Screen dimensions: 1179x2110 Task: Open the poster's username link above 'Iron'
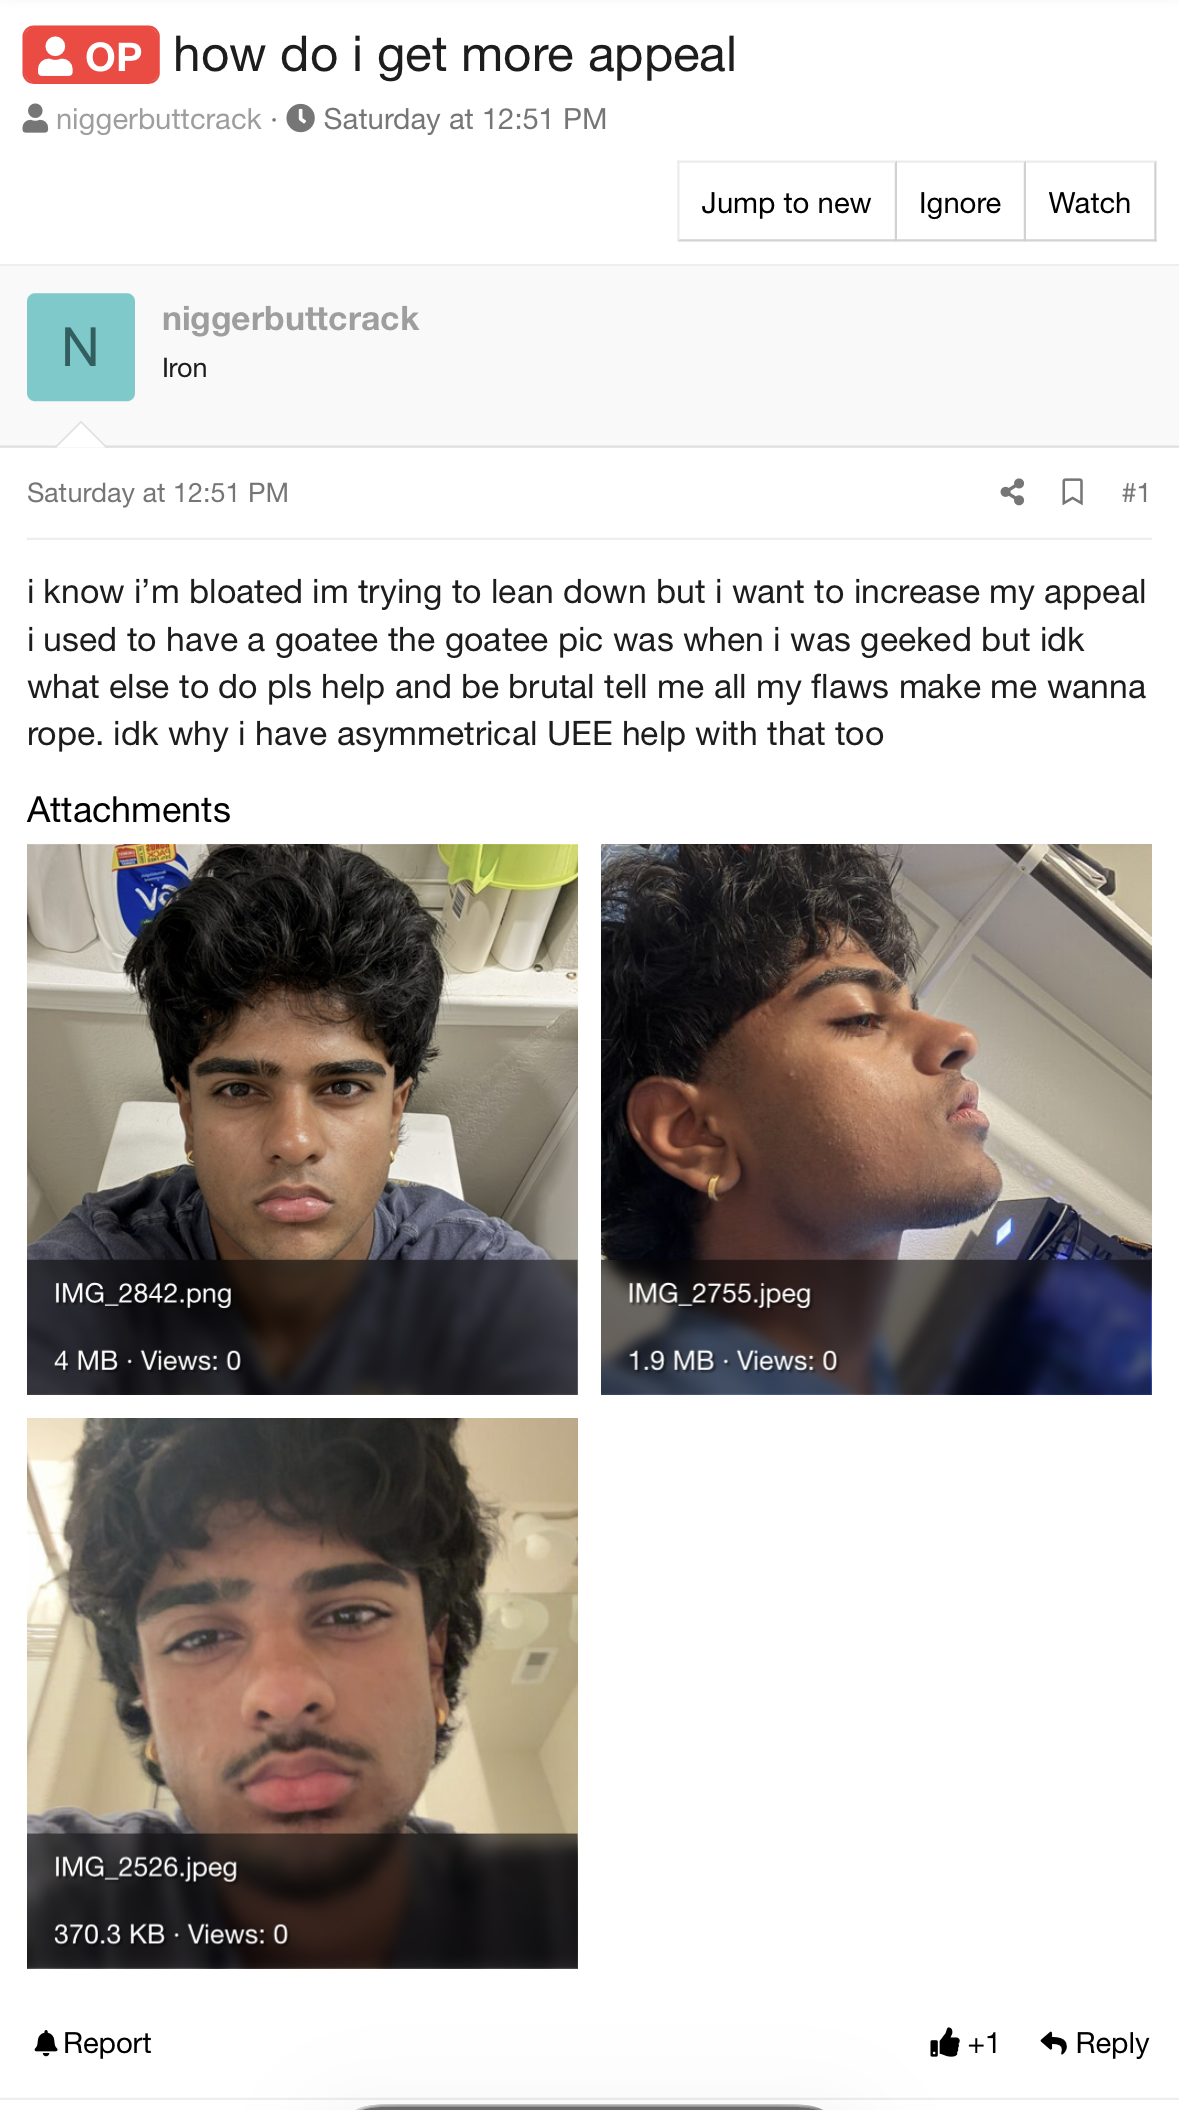click(290, 318)
